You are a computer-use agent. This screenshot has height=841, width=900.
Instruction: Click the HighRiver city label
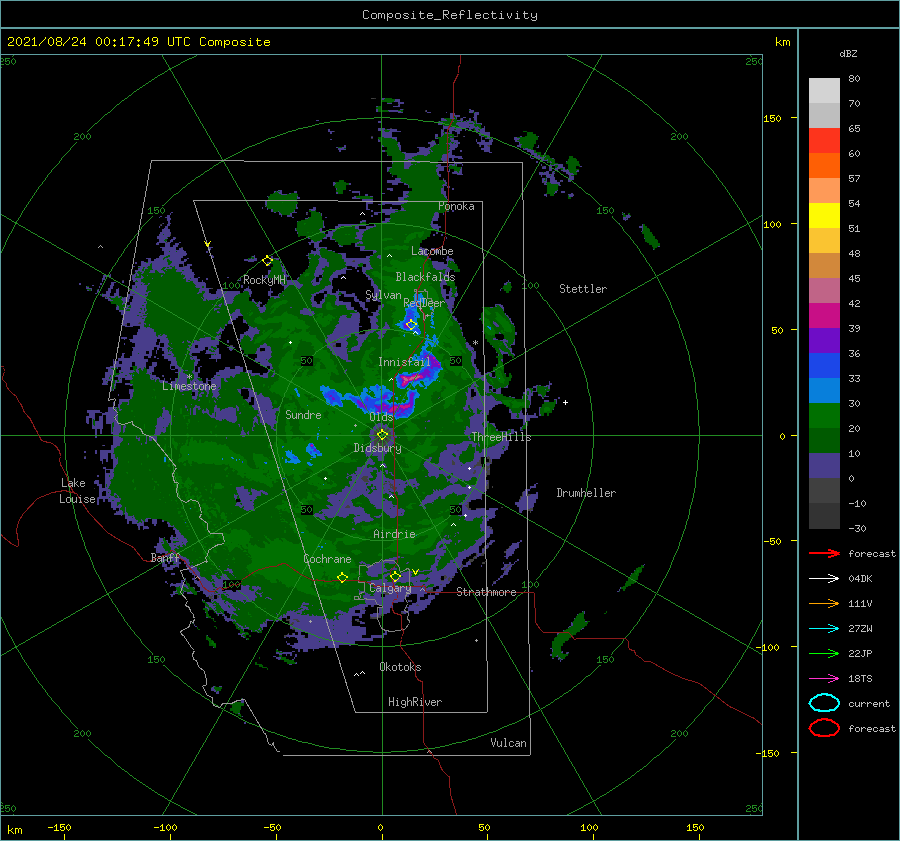click(x=415, y=702)
